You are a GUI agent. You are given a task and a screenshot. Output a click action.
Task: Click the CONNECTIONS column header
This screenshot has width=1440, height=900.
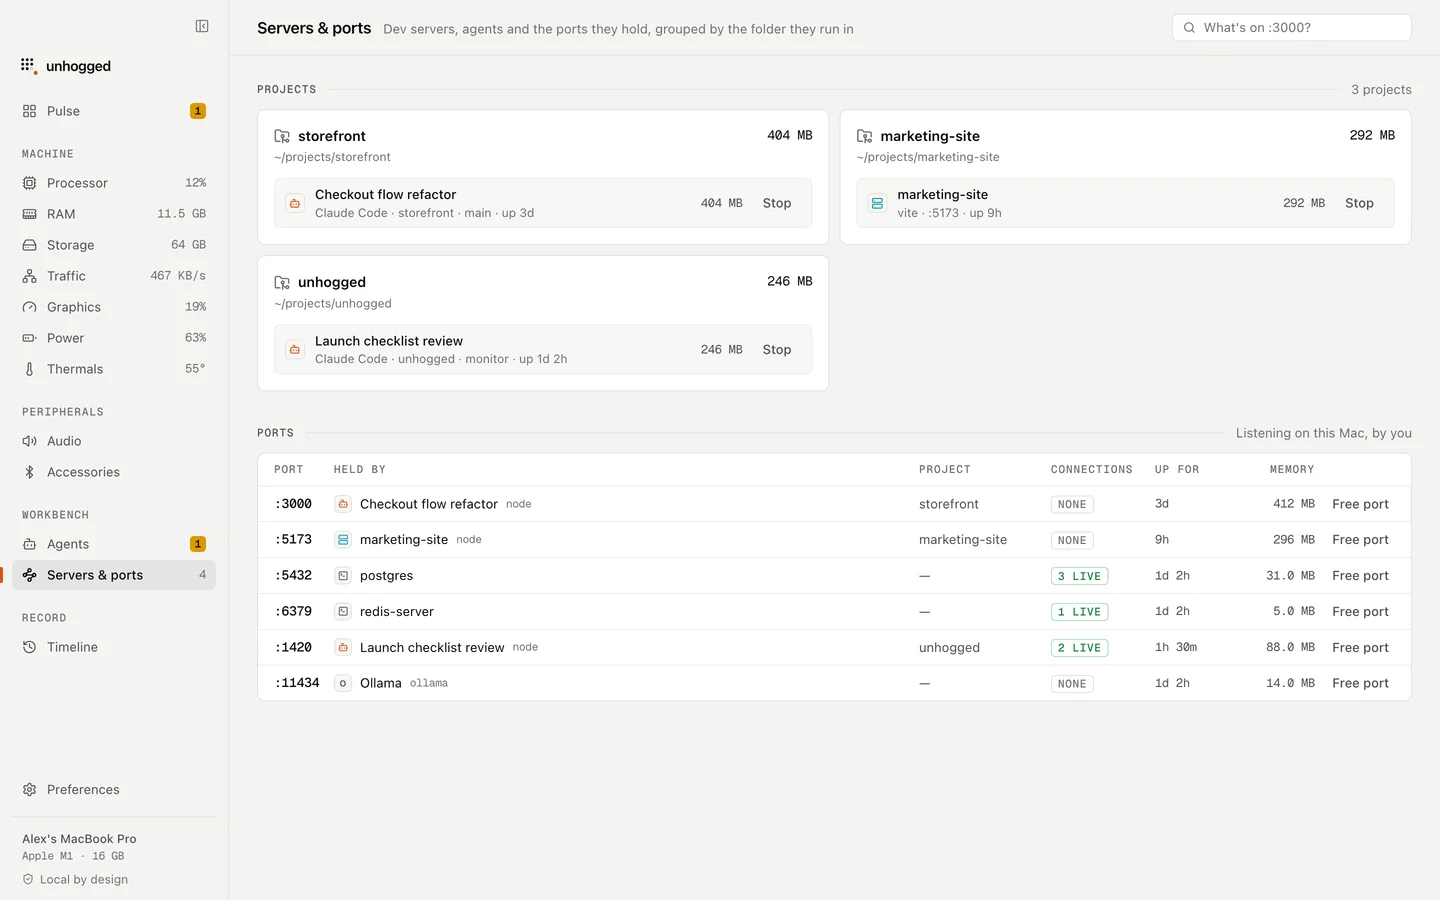1091,469
